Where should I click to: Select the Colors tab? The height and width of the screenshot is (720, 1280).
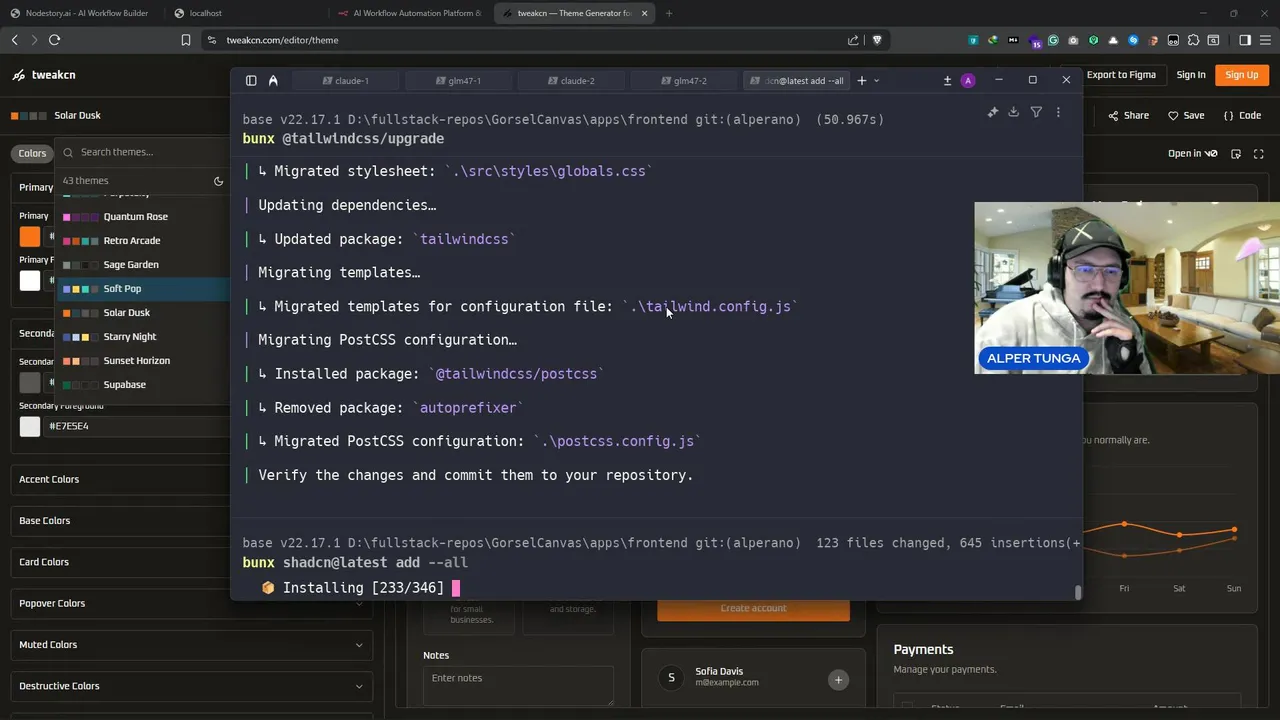(32, 153)
